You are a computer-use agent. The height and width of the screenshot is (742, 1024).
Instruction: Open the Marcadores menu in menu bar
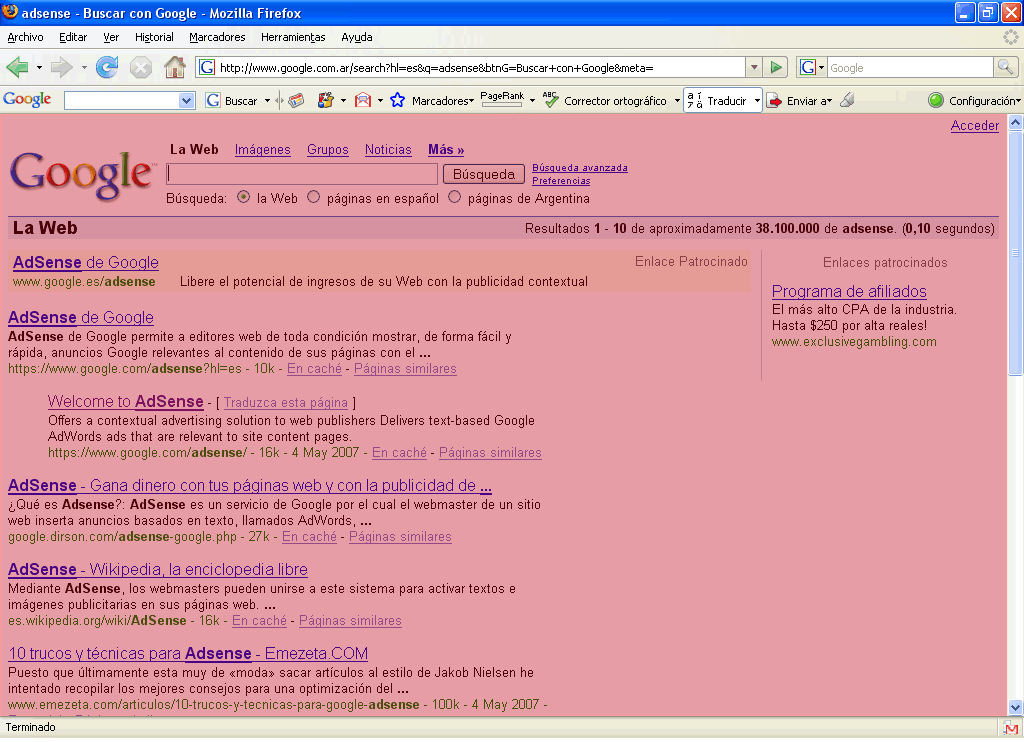(x=217, y=37)
